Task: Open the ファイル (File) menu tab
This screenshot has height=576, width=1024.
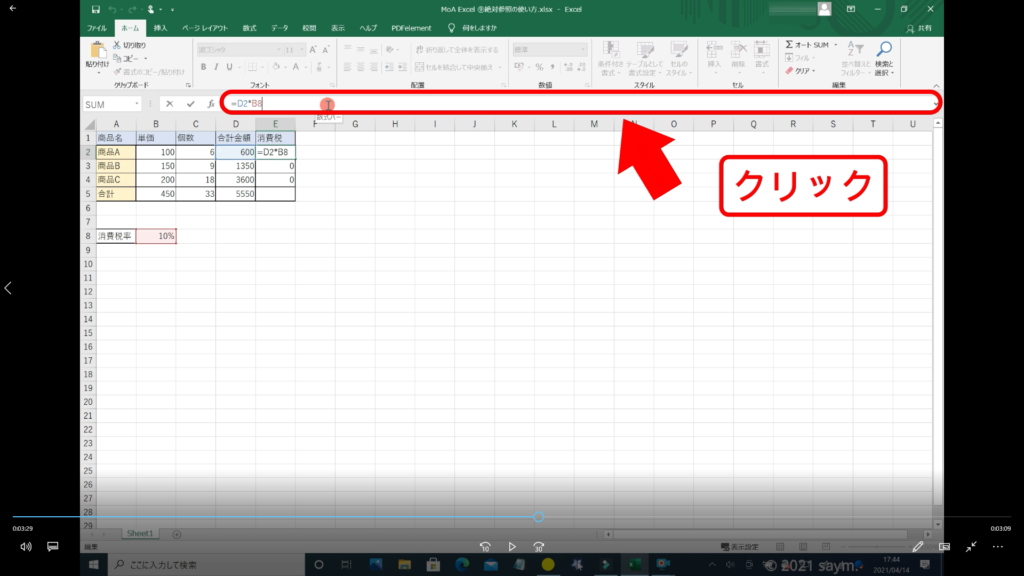Action: click(x=97, y=28)
